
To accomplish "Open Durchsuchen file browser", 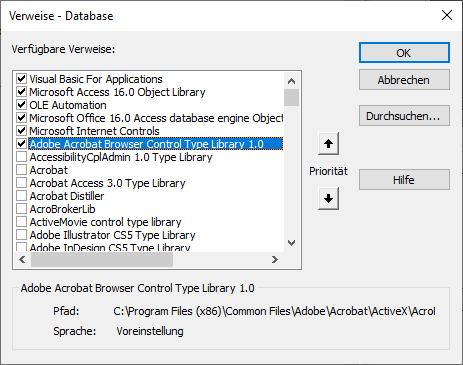I will pyautogui.click(x=404, y=116).
